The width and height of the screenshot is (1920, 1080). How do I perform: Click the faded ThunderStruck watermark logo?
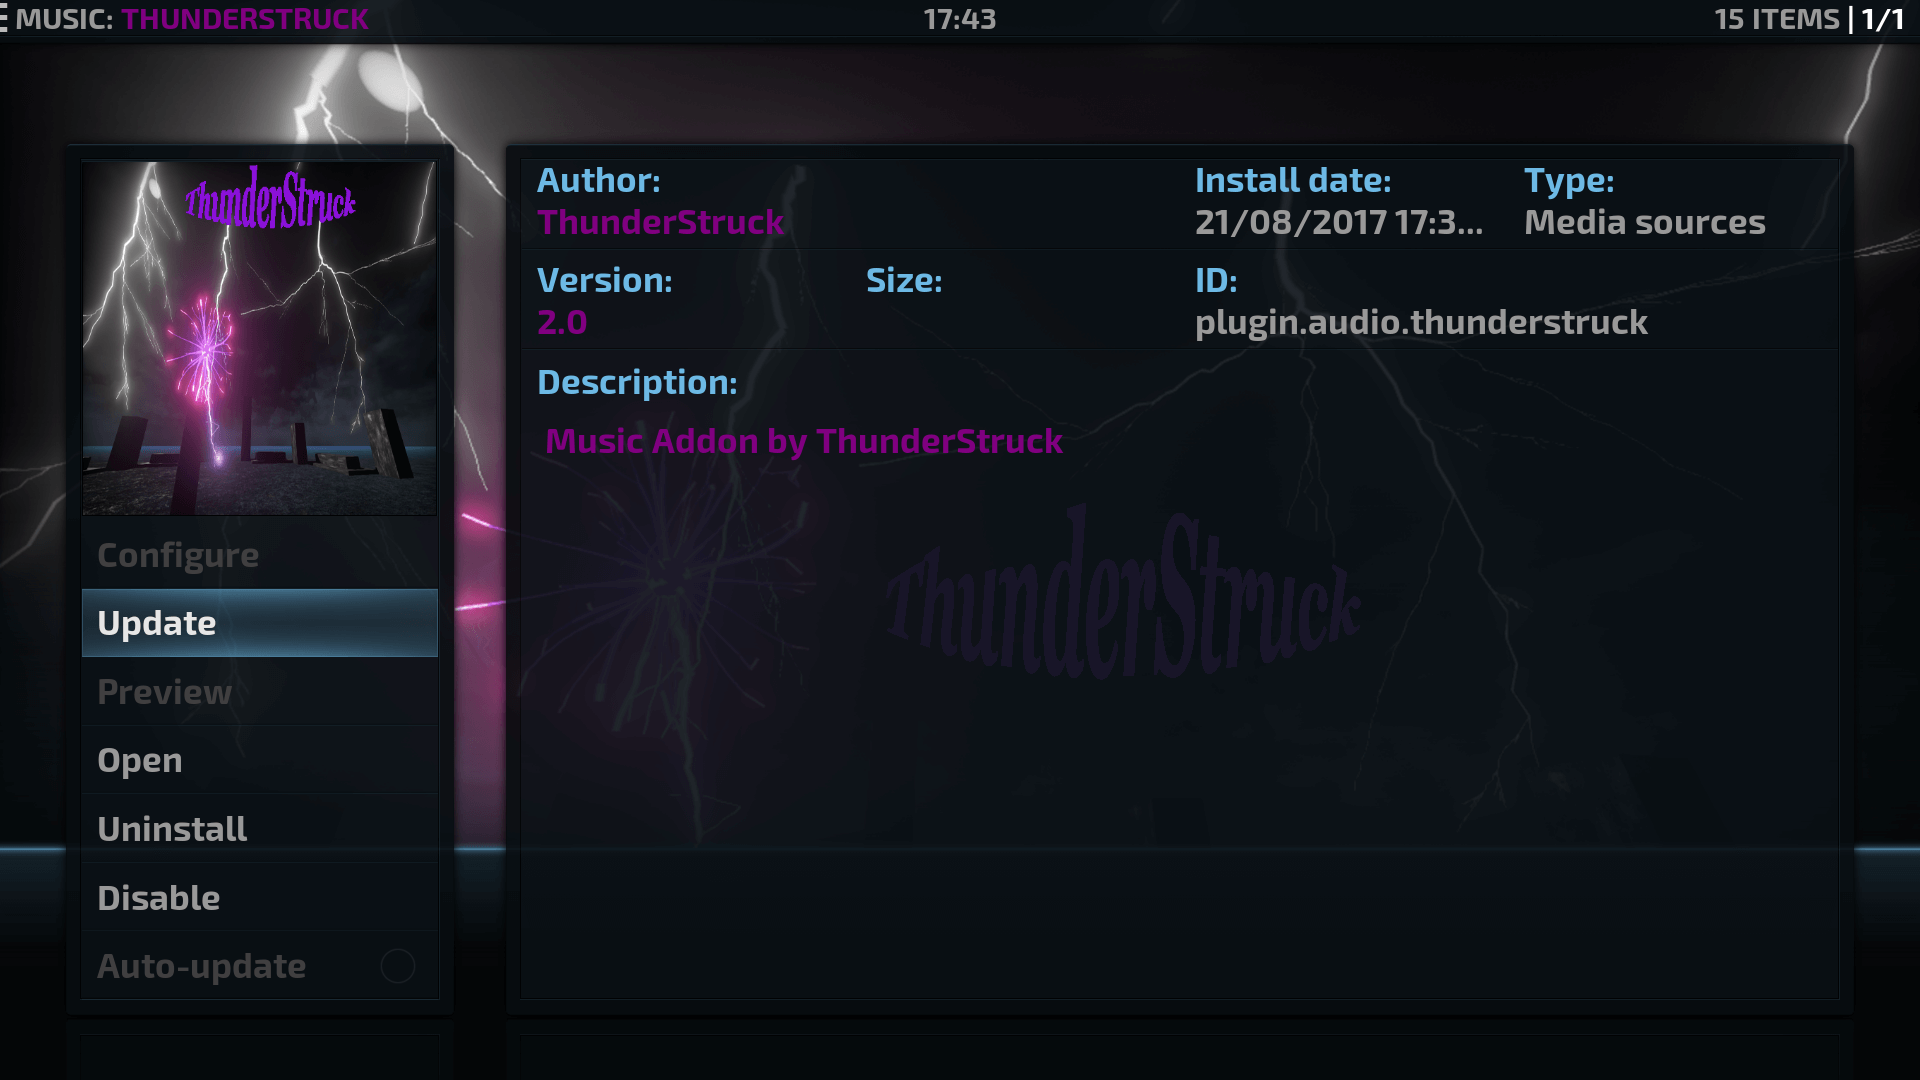click(1123, 596)
